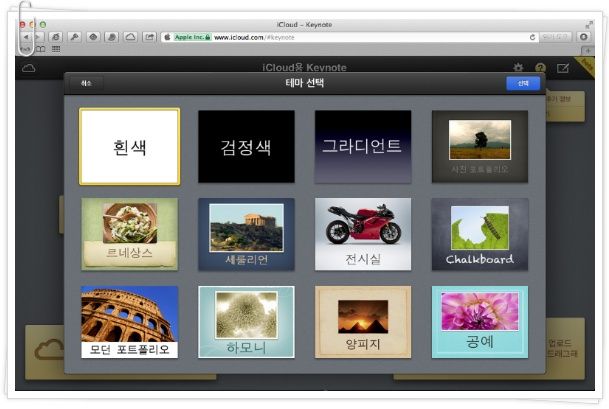
Task: Go back with Safari's back arrow
Action: [26, 37]
